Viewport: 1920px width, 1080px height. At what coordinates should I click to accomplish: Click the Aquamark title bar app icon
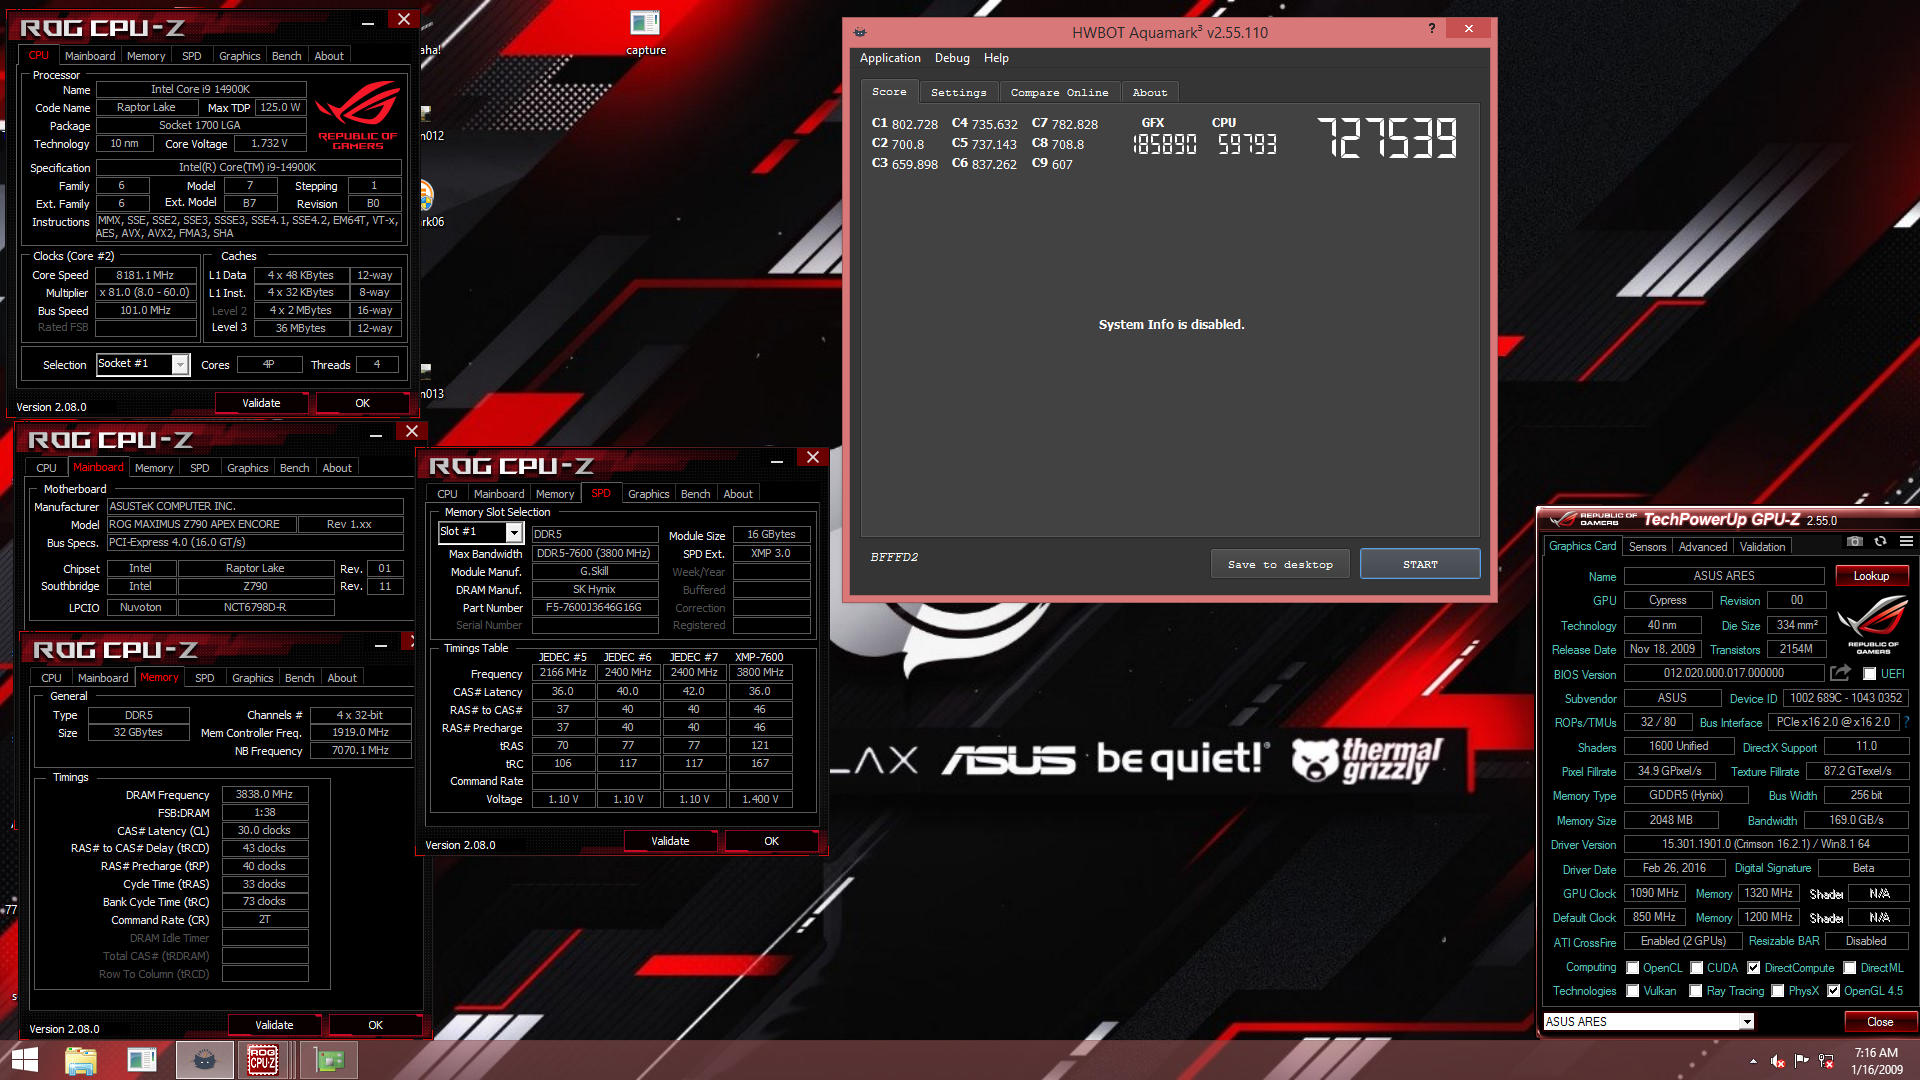tap(860, 32)
